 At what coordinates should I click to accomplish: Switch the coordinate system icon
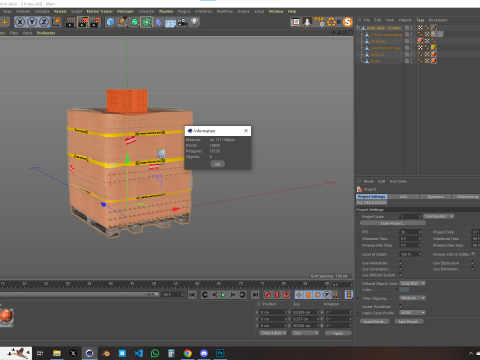click(x=56, y=22)
